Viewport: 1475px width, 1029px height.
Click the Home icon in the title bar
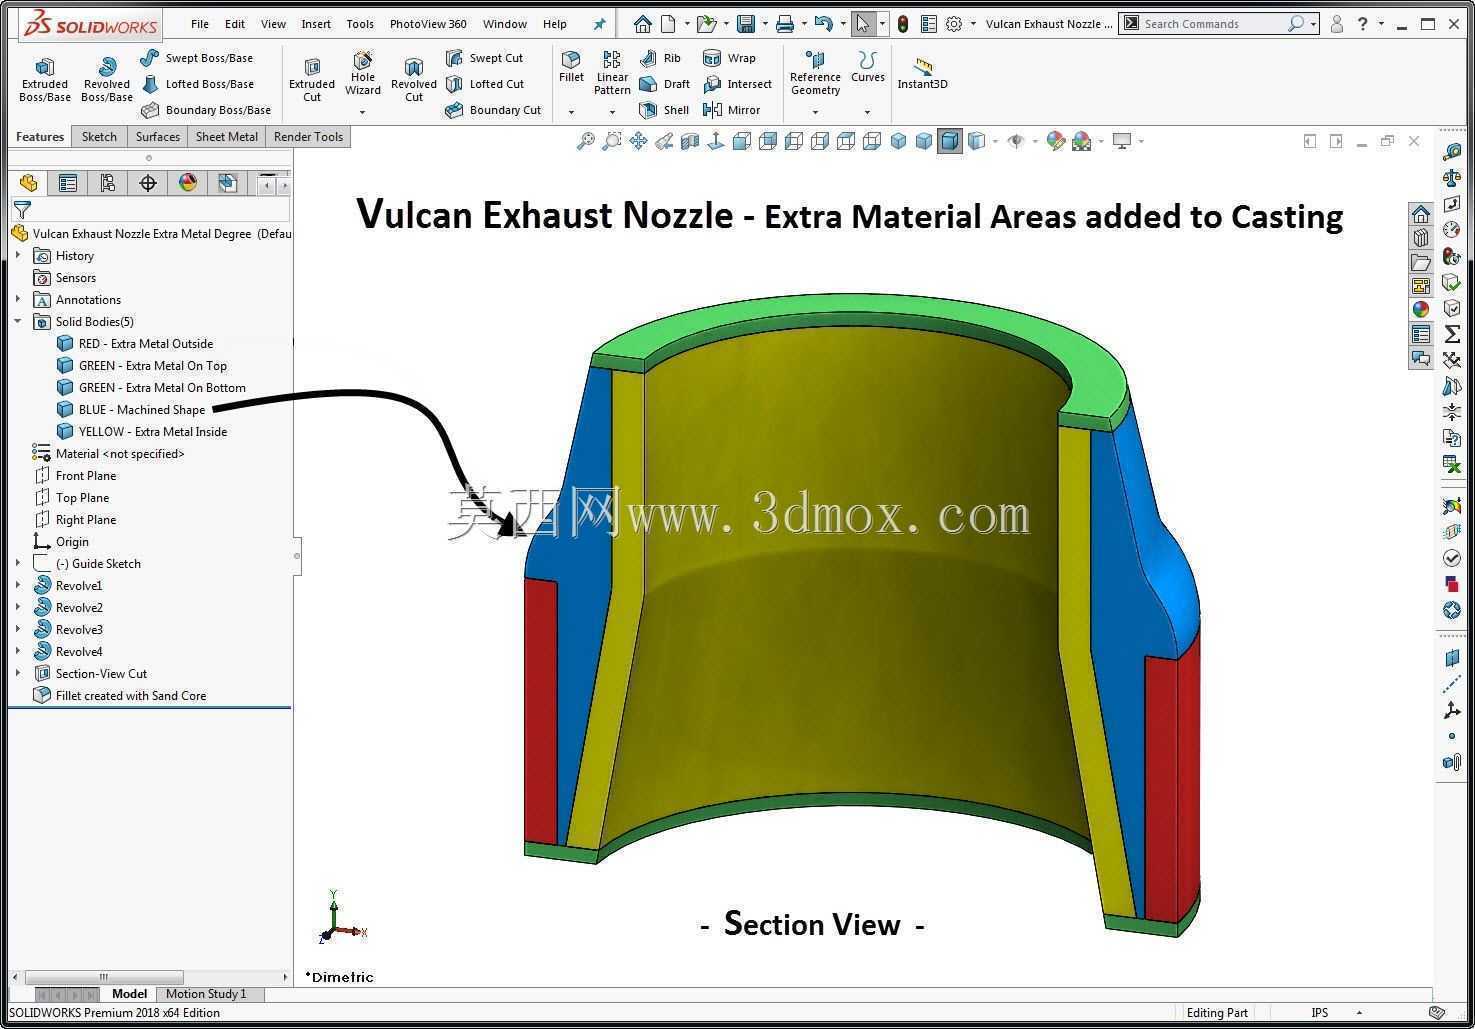643,23
